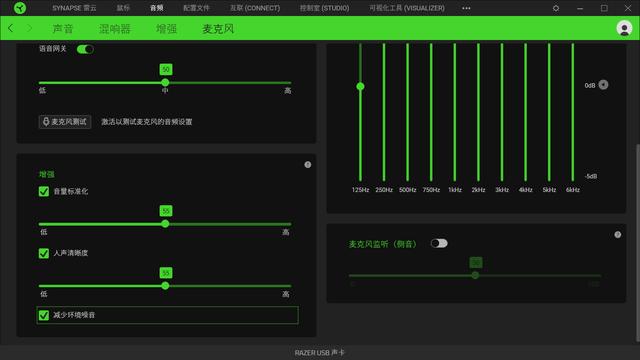
Task: Open the 可视化工具 (VISUALIZER) tab
Action: [407, 8]
